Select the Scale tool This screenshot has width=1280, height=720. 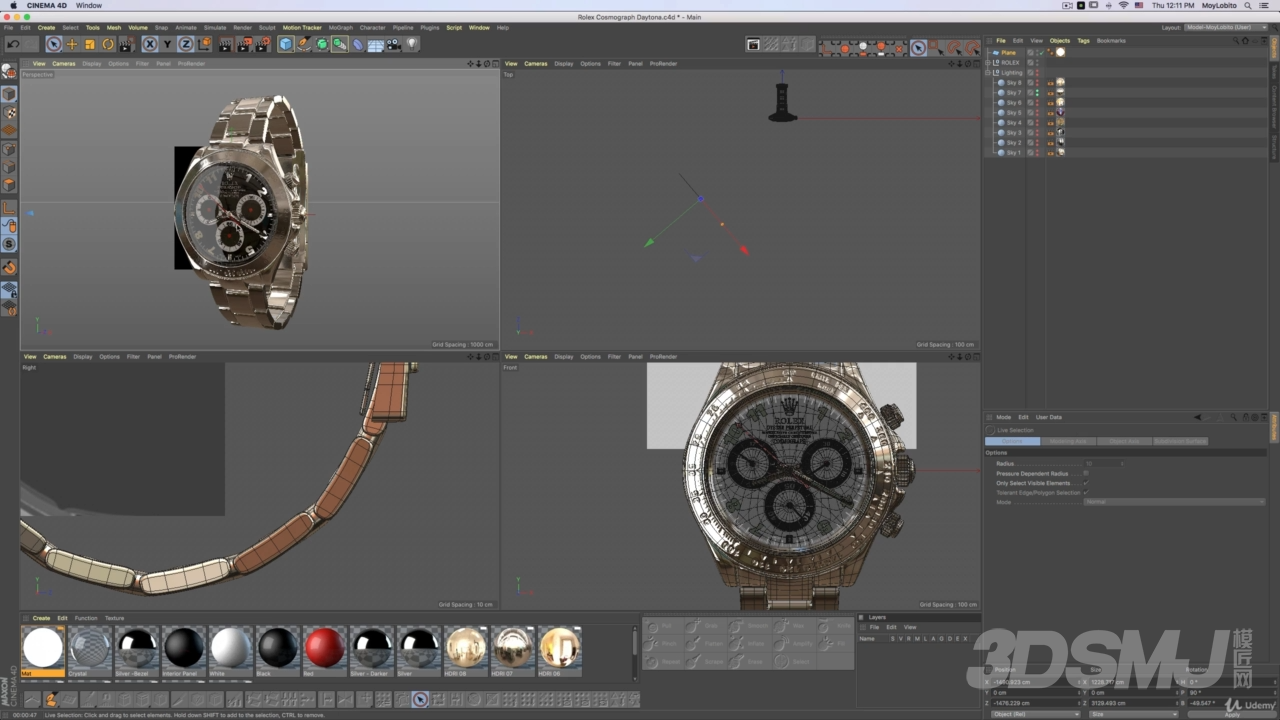[x=90, y=44]
